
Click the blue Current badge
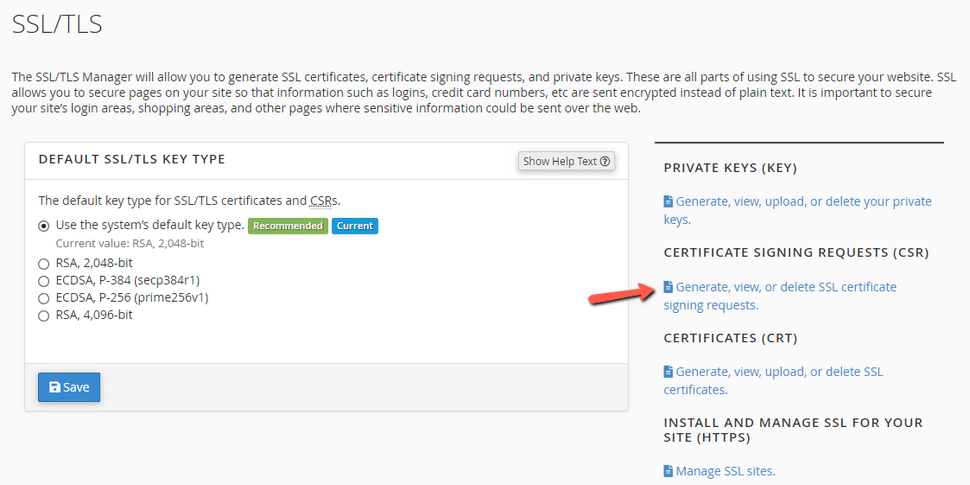tap(354, 226)
